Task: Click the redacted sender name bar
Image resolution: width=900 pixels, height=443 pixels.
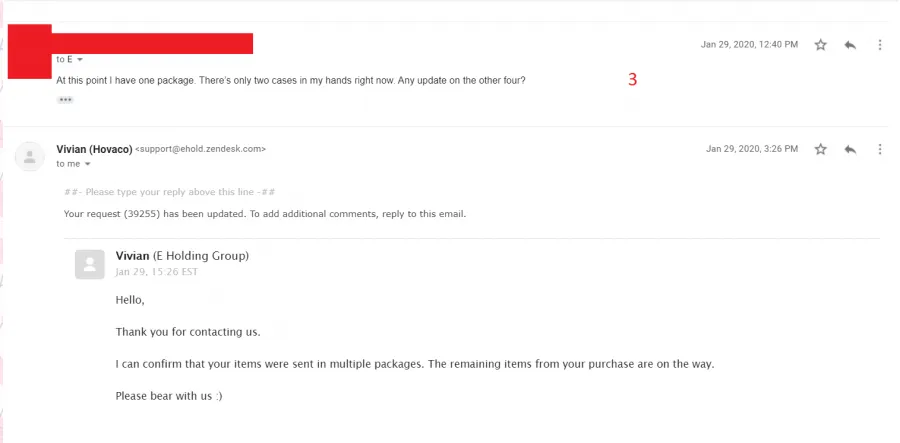Action: coord(153,44)
